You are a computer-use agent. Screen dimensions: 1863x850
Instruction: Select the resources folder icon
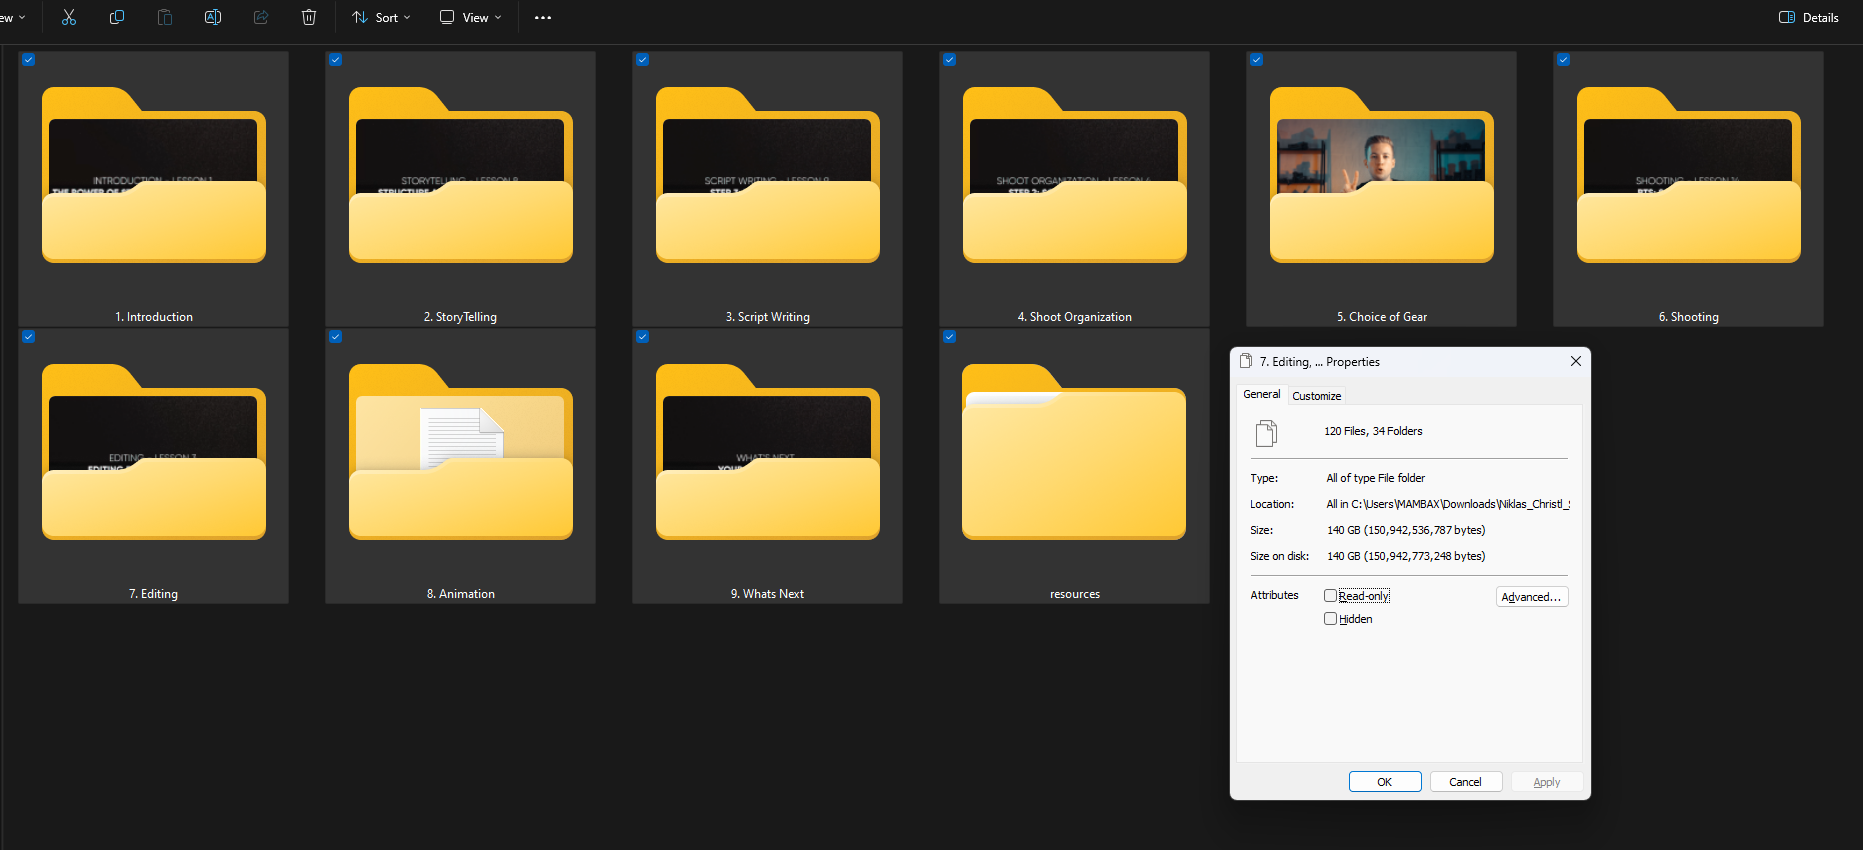click(x=1074, y=455)
